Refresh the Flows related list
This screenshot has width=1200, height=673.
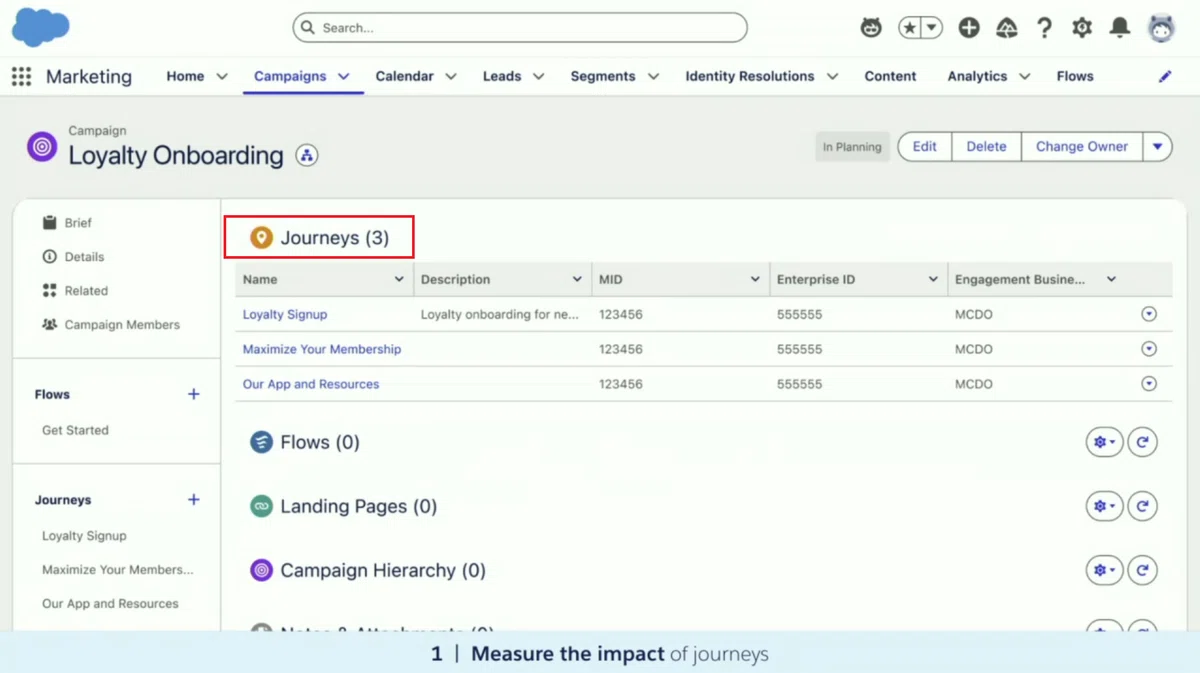(1143, 442)
